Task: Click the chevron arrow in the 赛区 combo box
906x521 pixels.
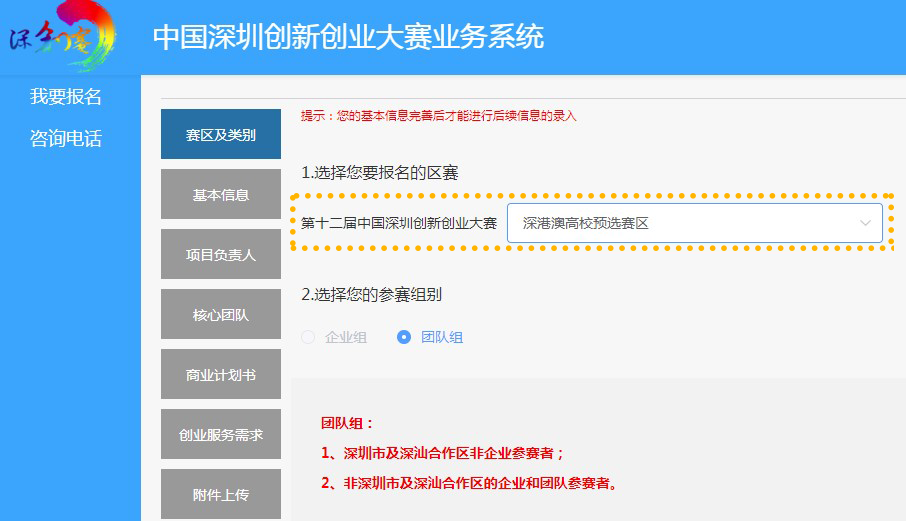Action: click(865, 223)
